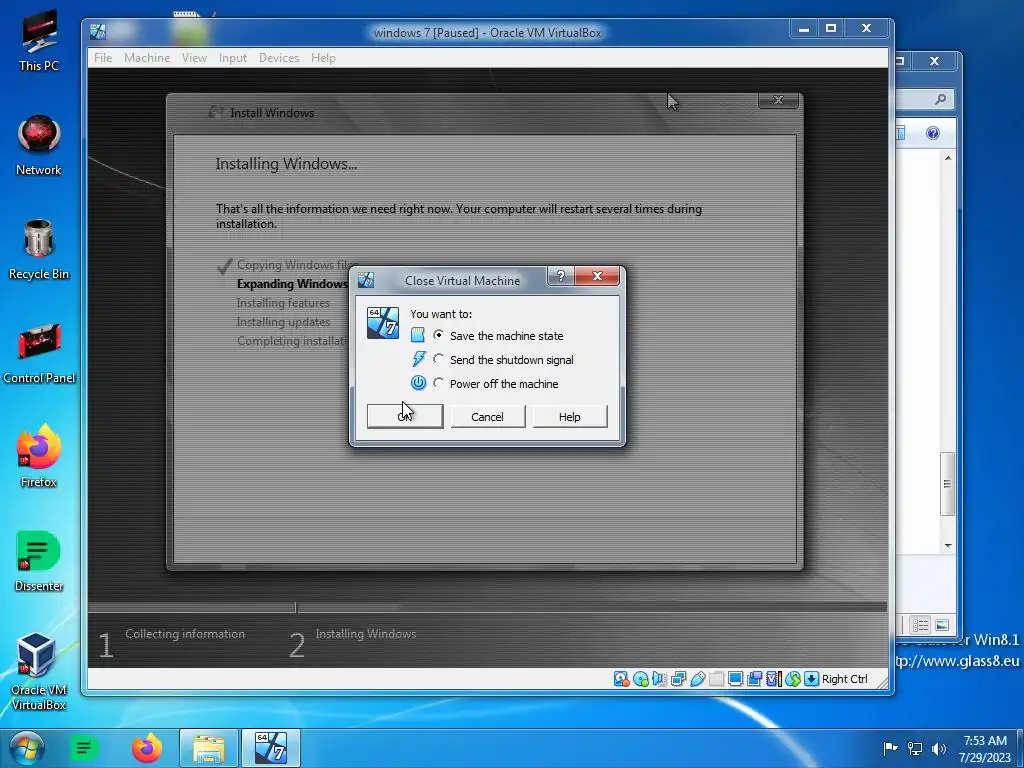Click the Oracle VM VirtualBox desktop shortcut

pyautogui.click(x=39, y=671)
